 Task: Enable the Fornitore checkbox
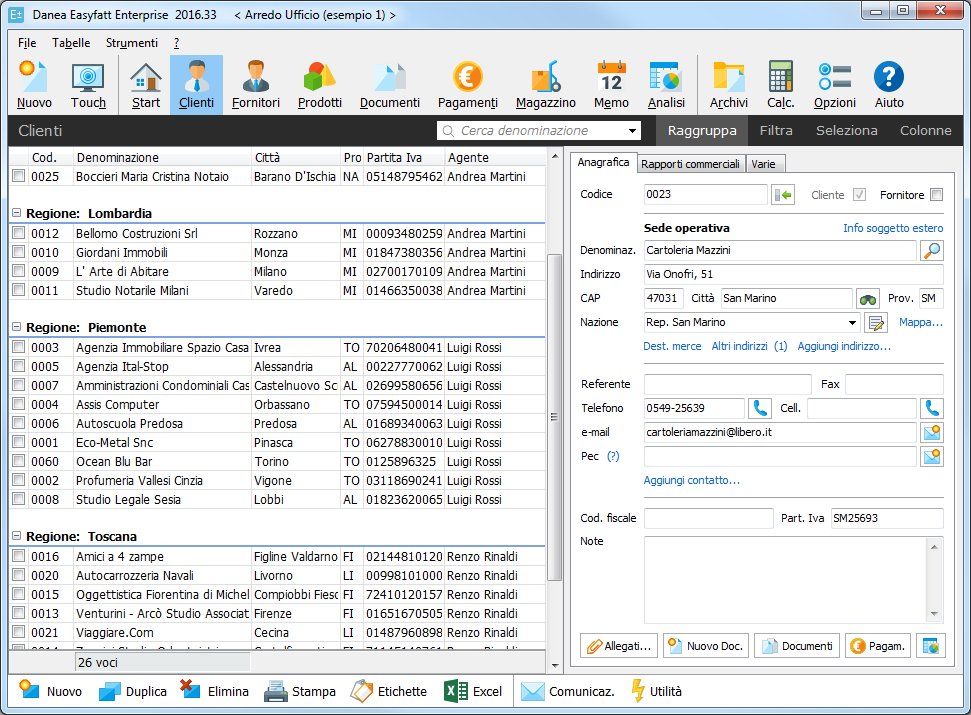(x=936, y=195)
